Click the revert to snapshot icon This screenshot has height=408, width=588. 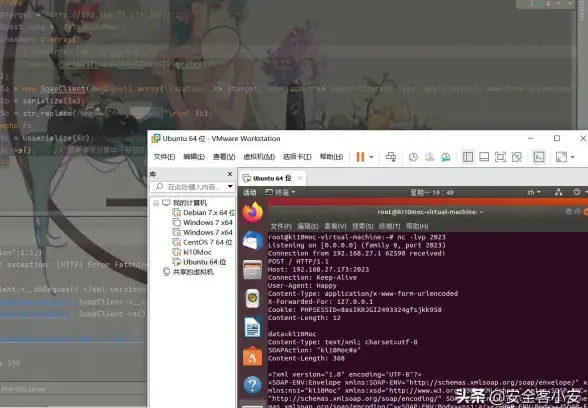429,157
